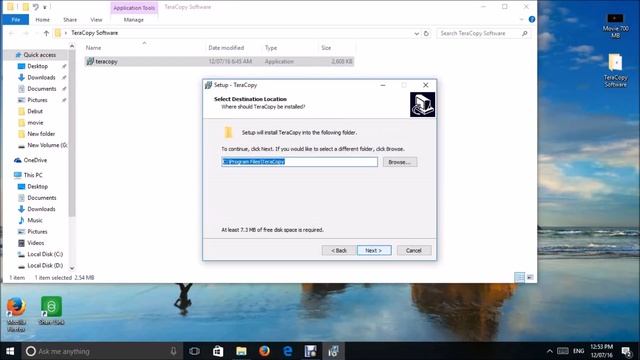Open the Windows Start menu
640x360 pixels.
[x=10, y=351]
